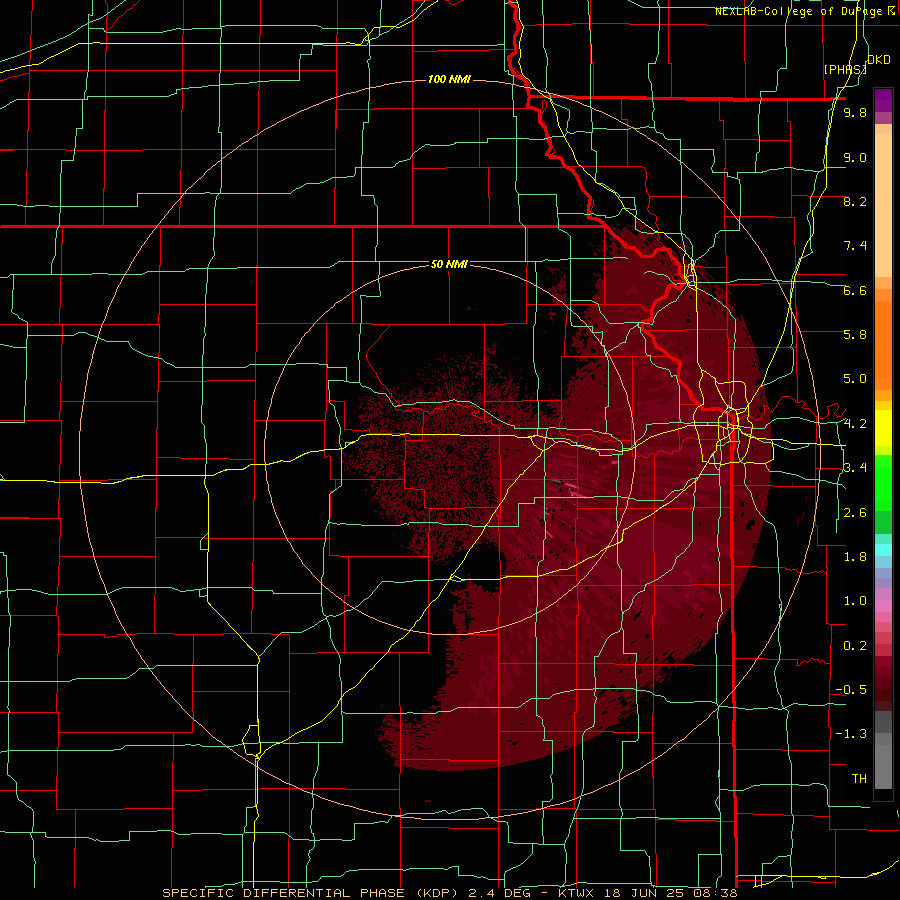Screen dimensions: 900x900
Task: Click the 7.4 value on the color scale
Action: point(855,246)
